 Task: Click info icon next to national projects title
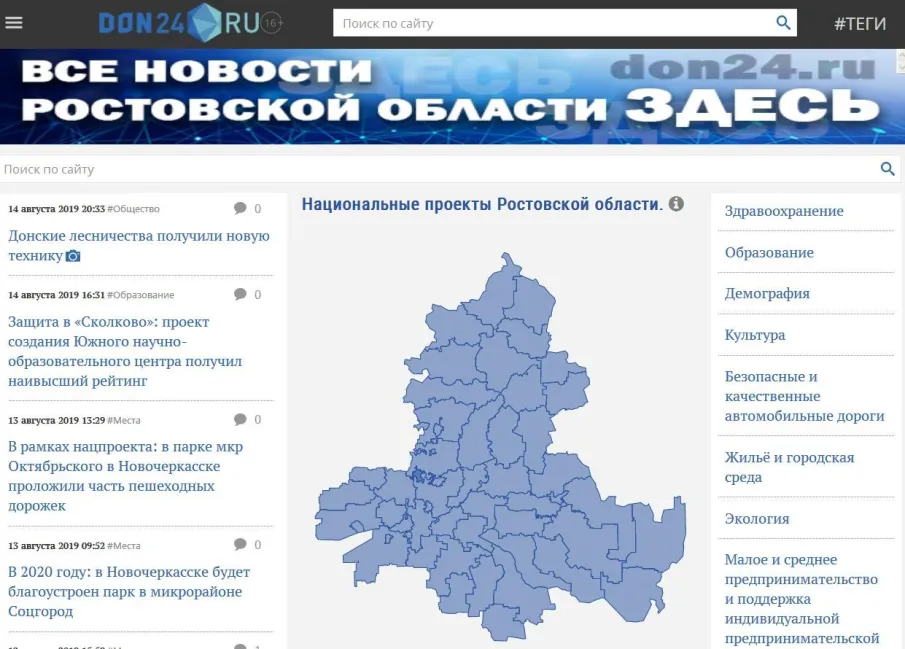[676, 203]
